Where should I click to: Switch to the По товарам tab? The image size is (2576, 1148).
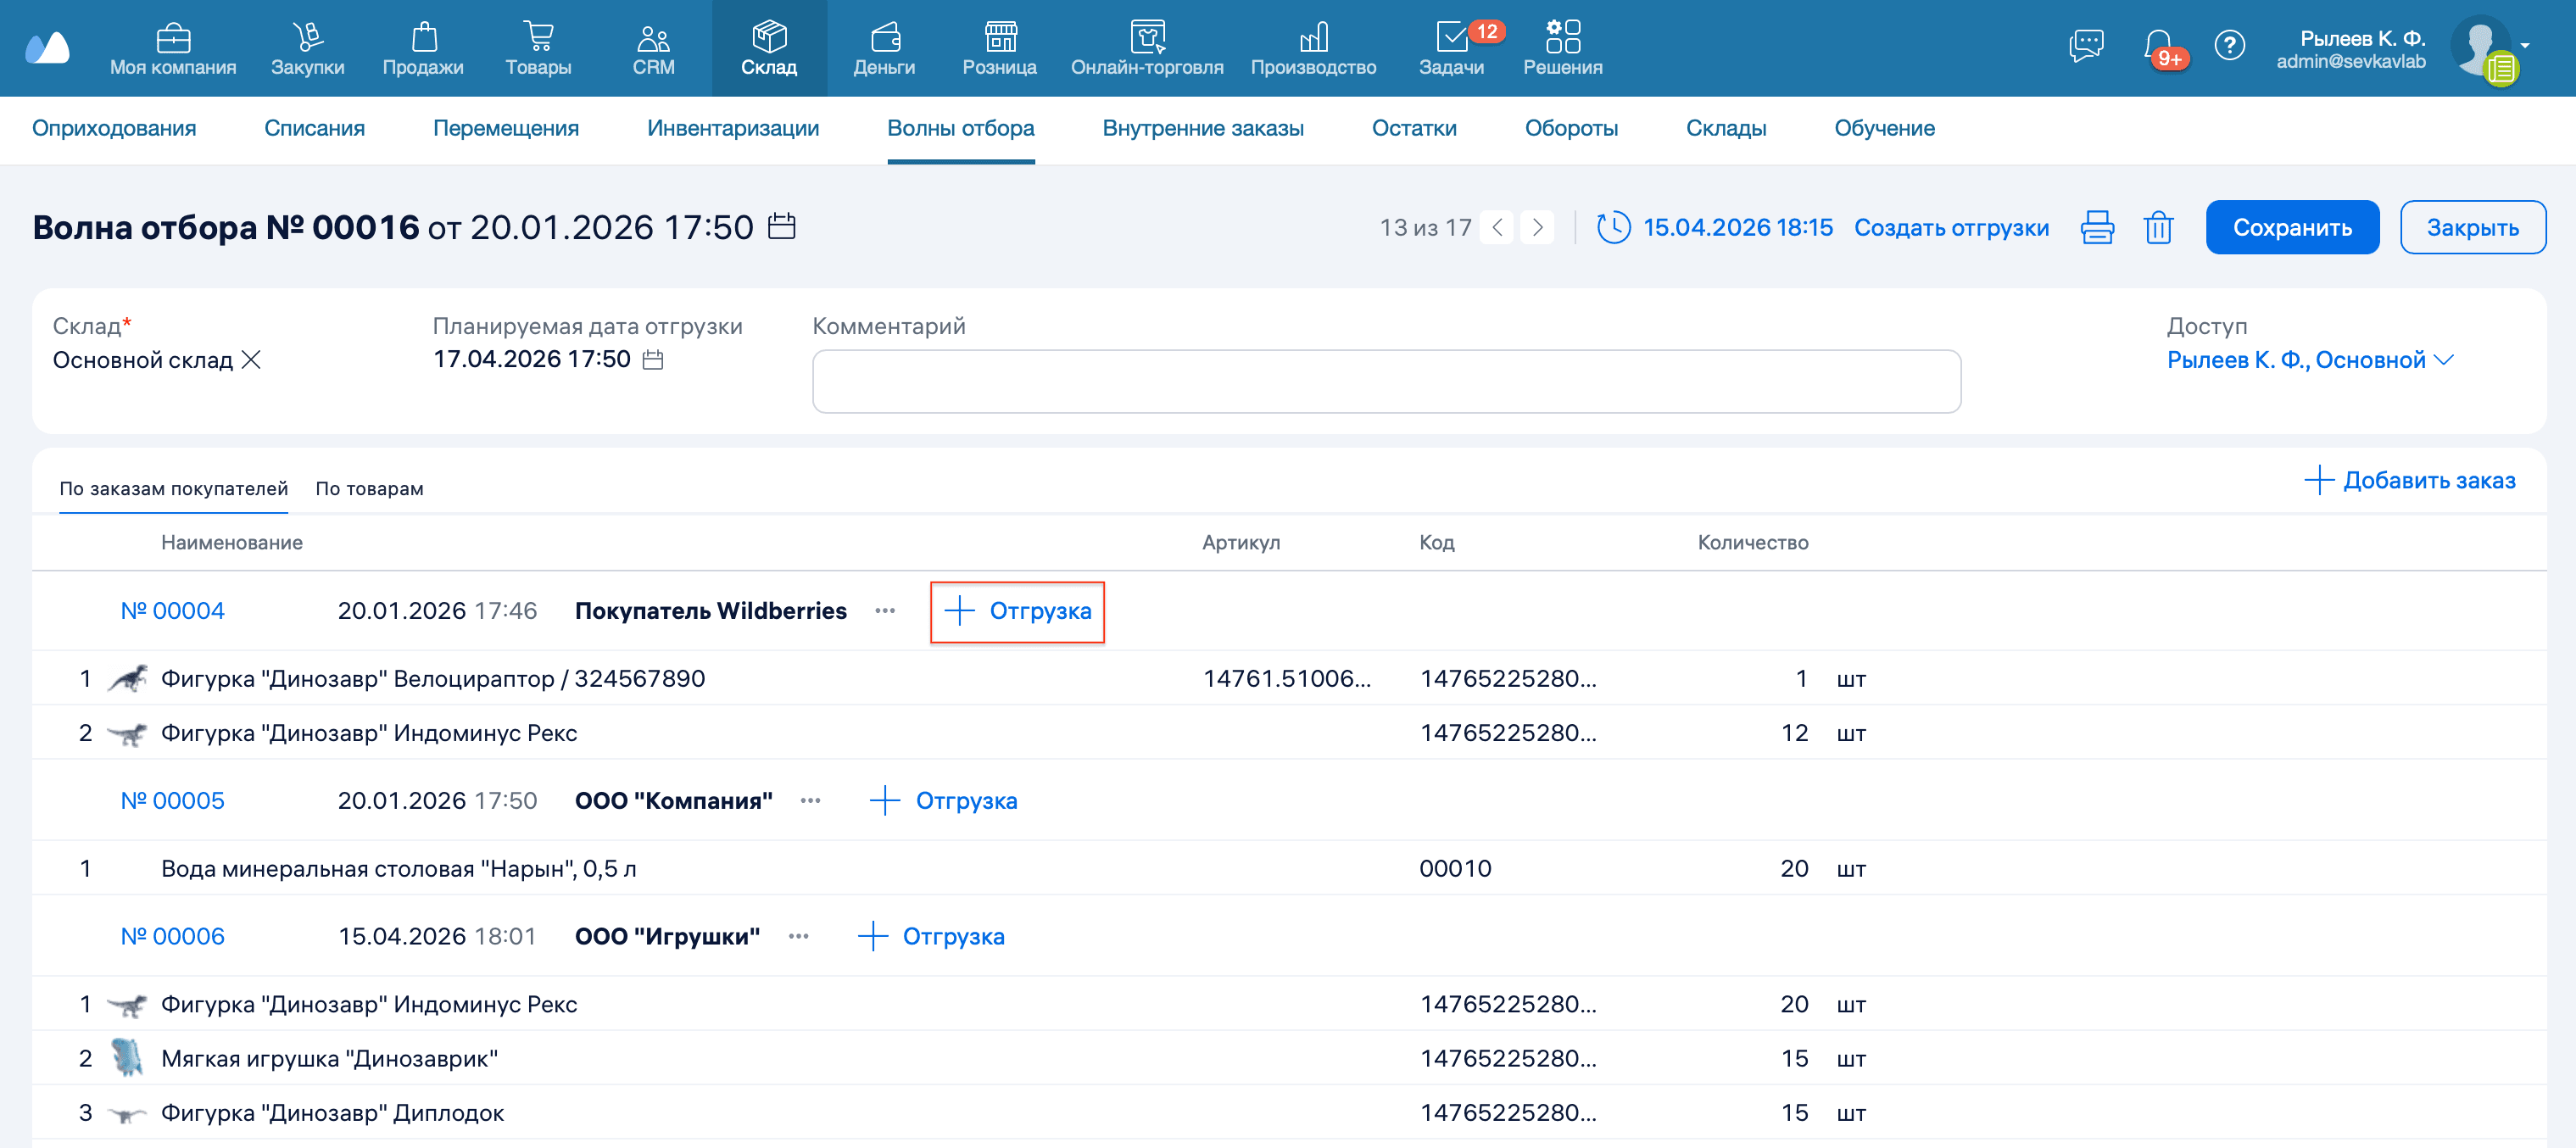369,489
